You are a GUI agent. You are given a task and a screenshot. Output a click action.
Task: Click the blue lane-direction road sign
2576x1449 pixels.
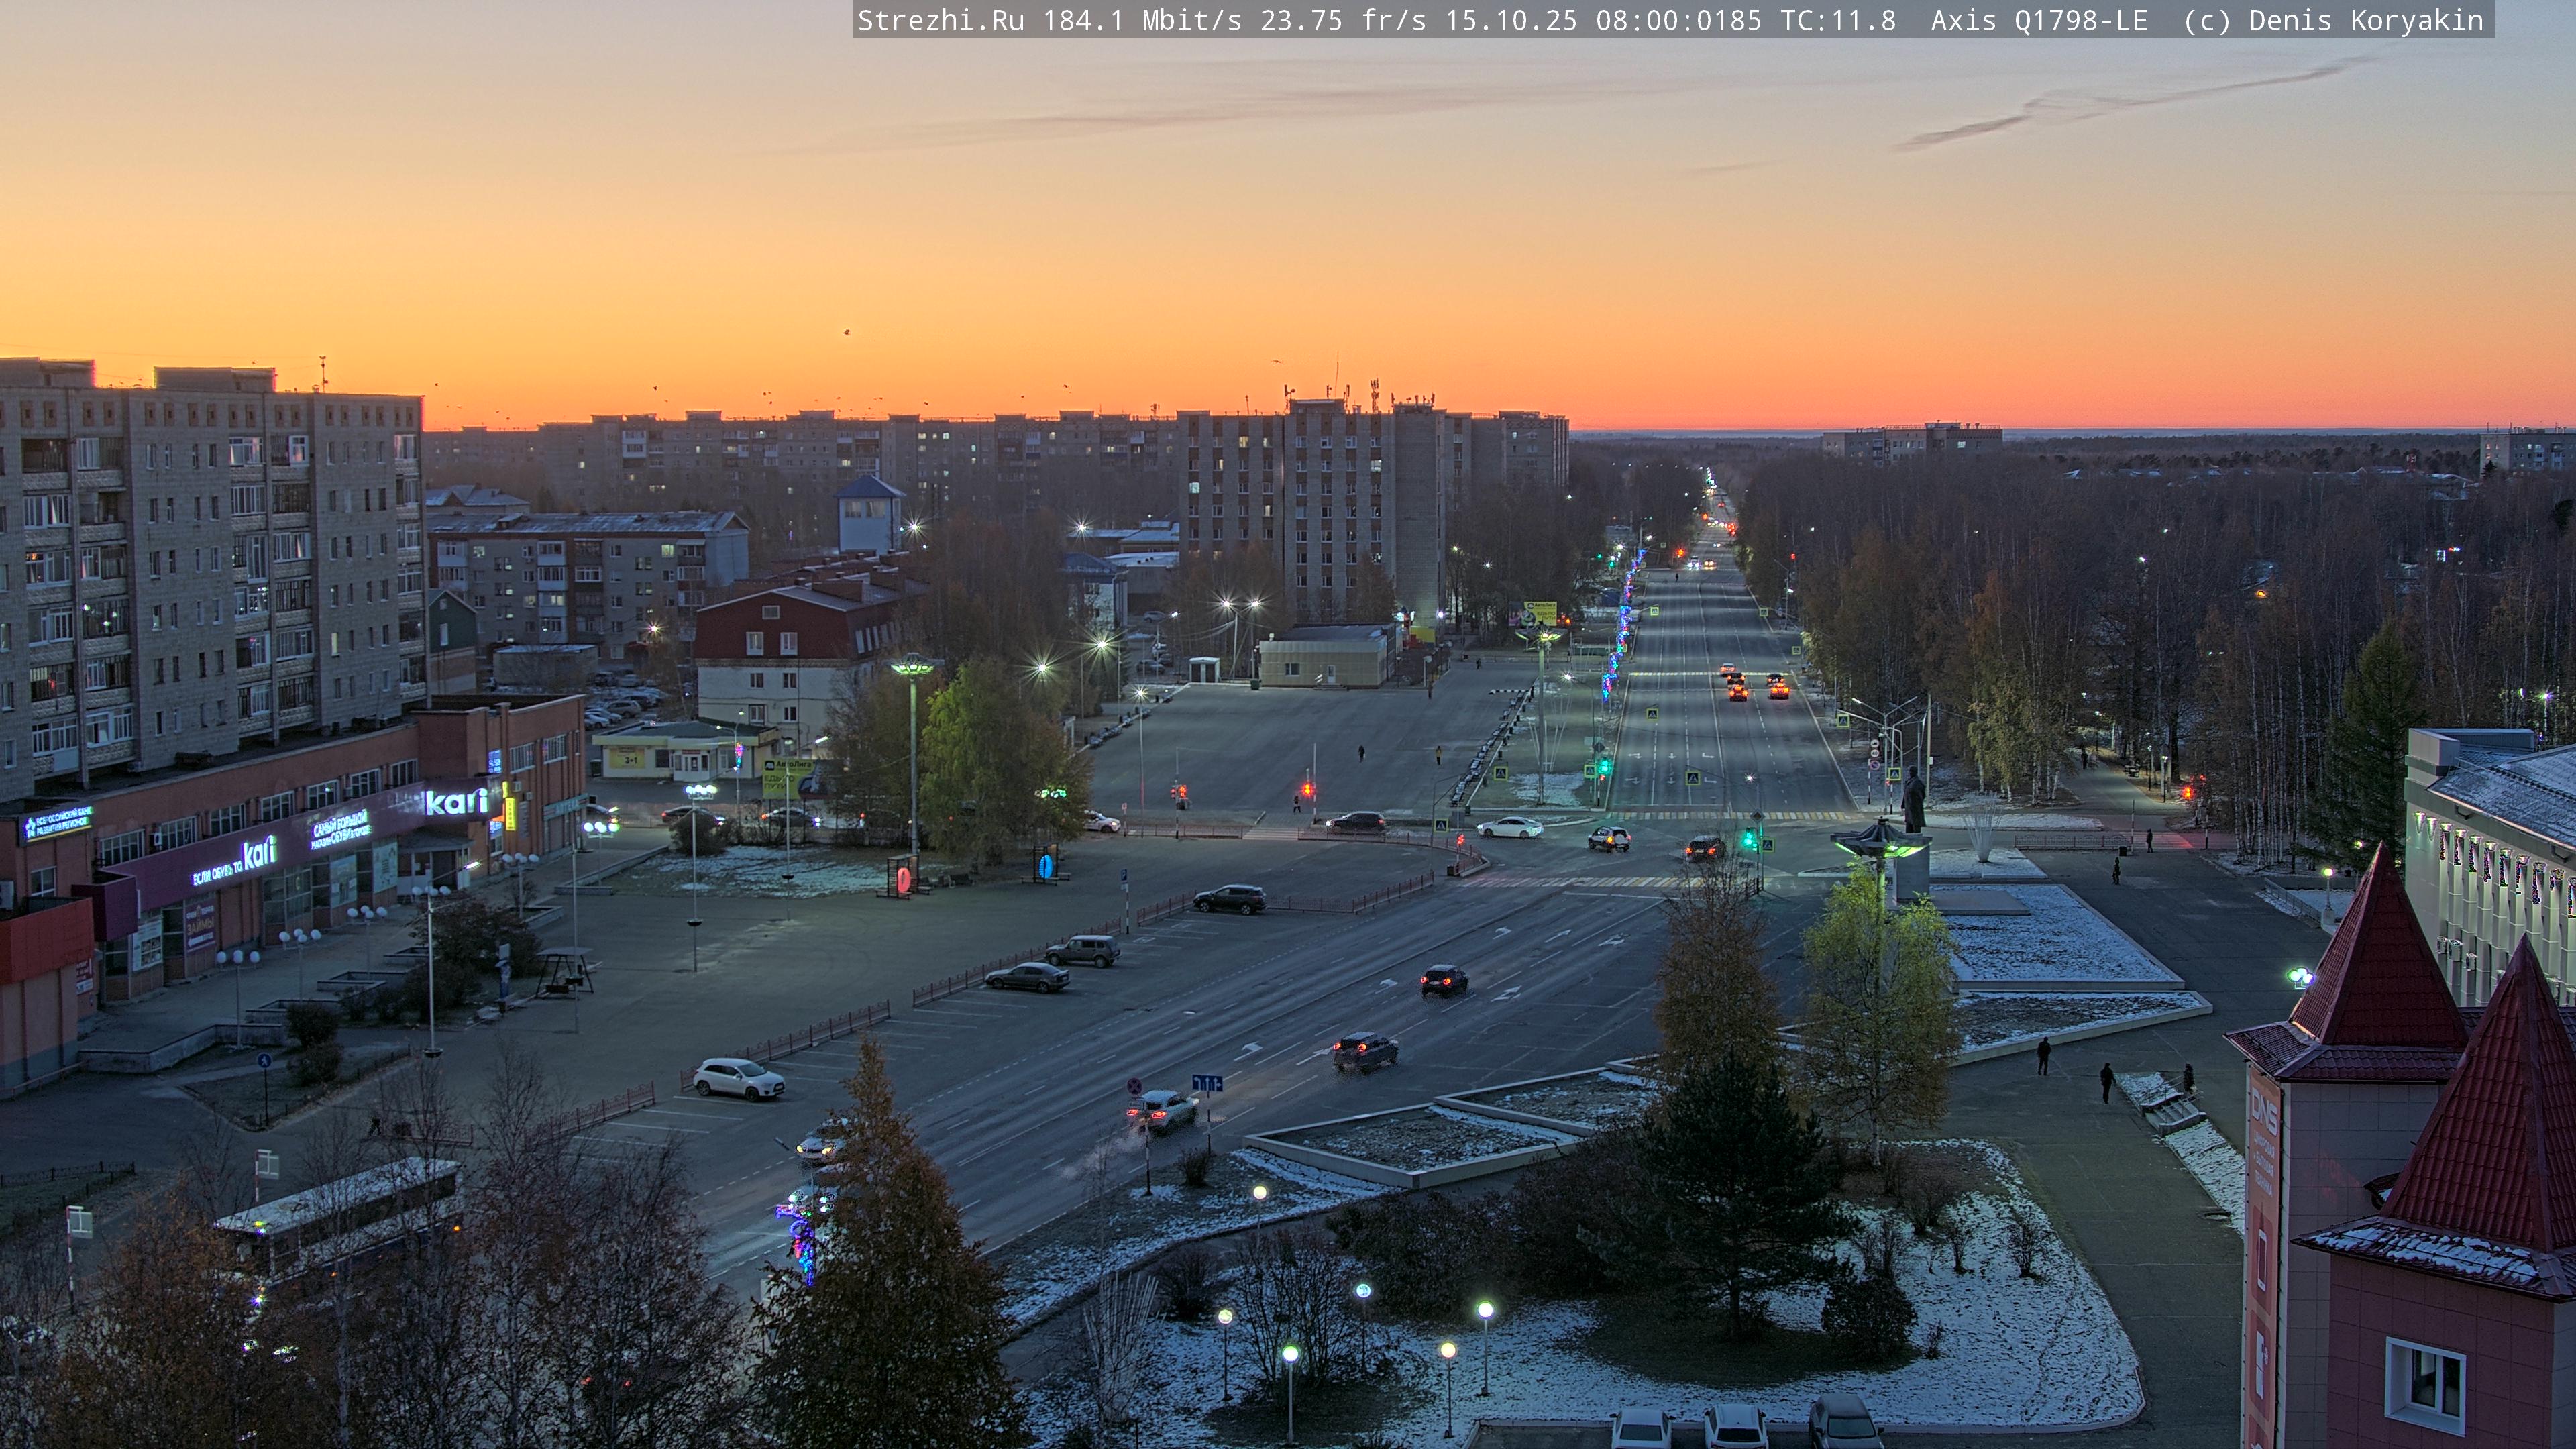point(1207,1083)
